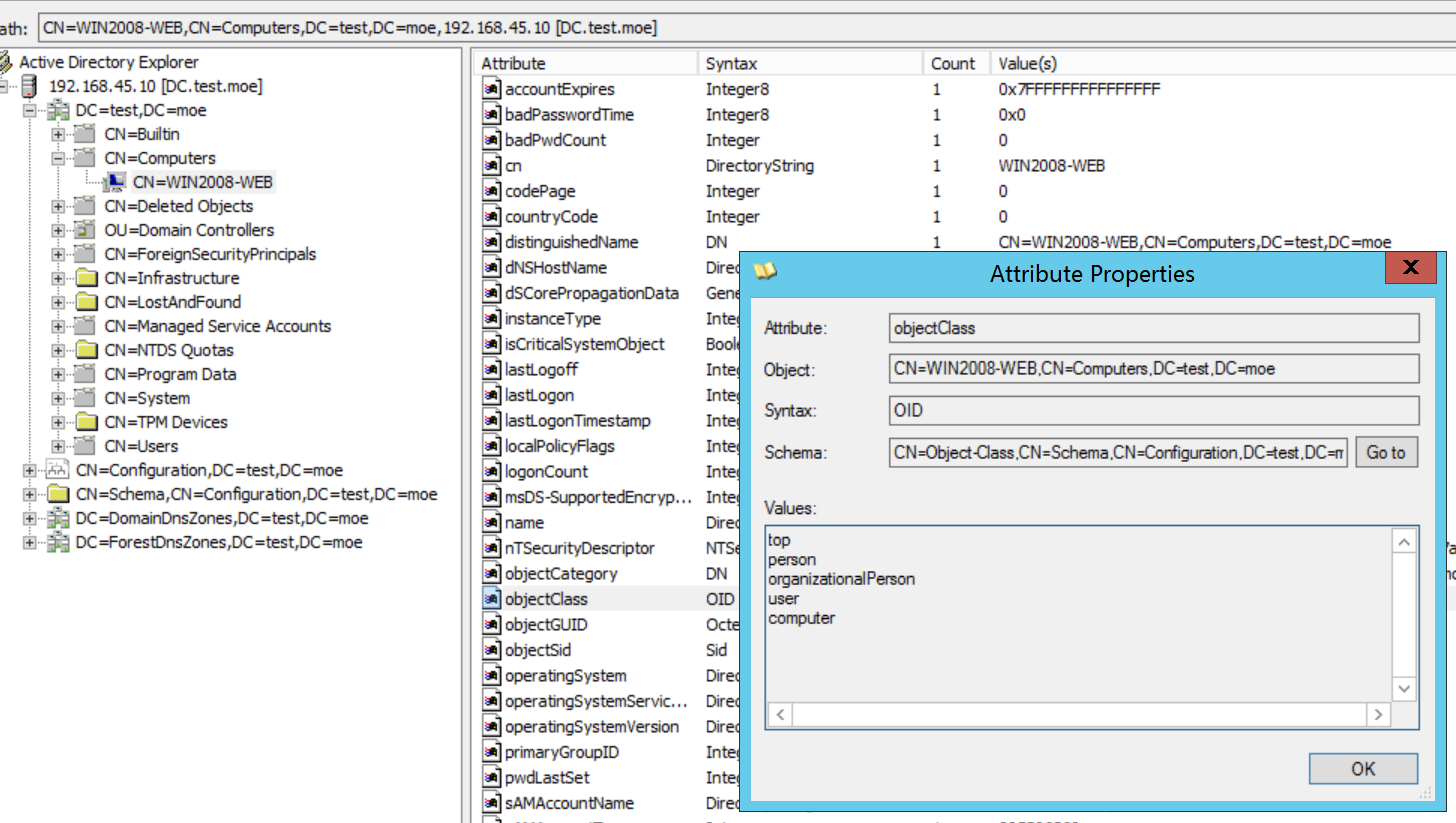Click the WIN2008-WEB computer icon in tree

[117, 182]
